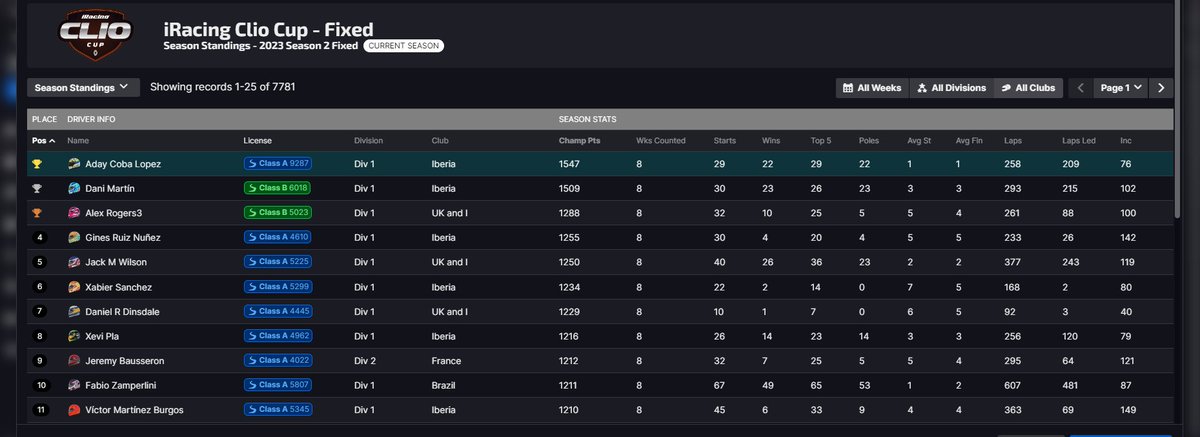Sort by the Name column header
The height and width of the screenshot is (437, 1200).
[x=78, y=141]
